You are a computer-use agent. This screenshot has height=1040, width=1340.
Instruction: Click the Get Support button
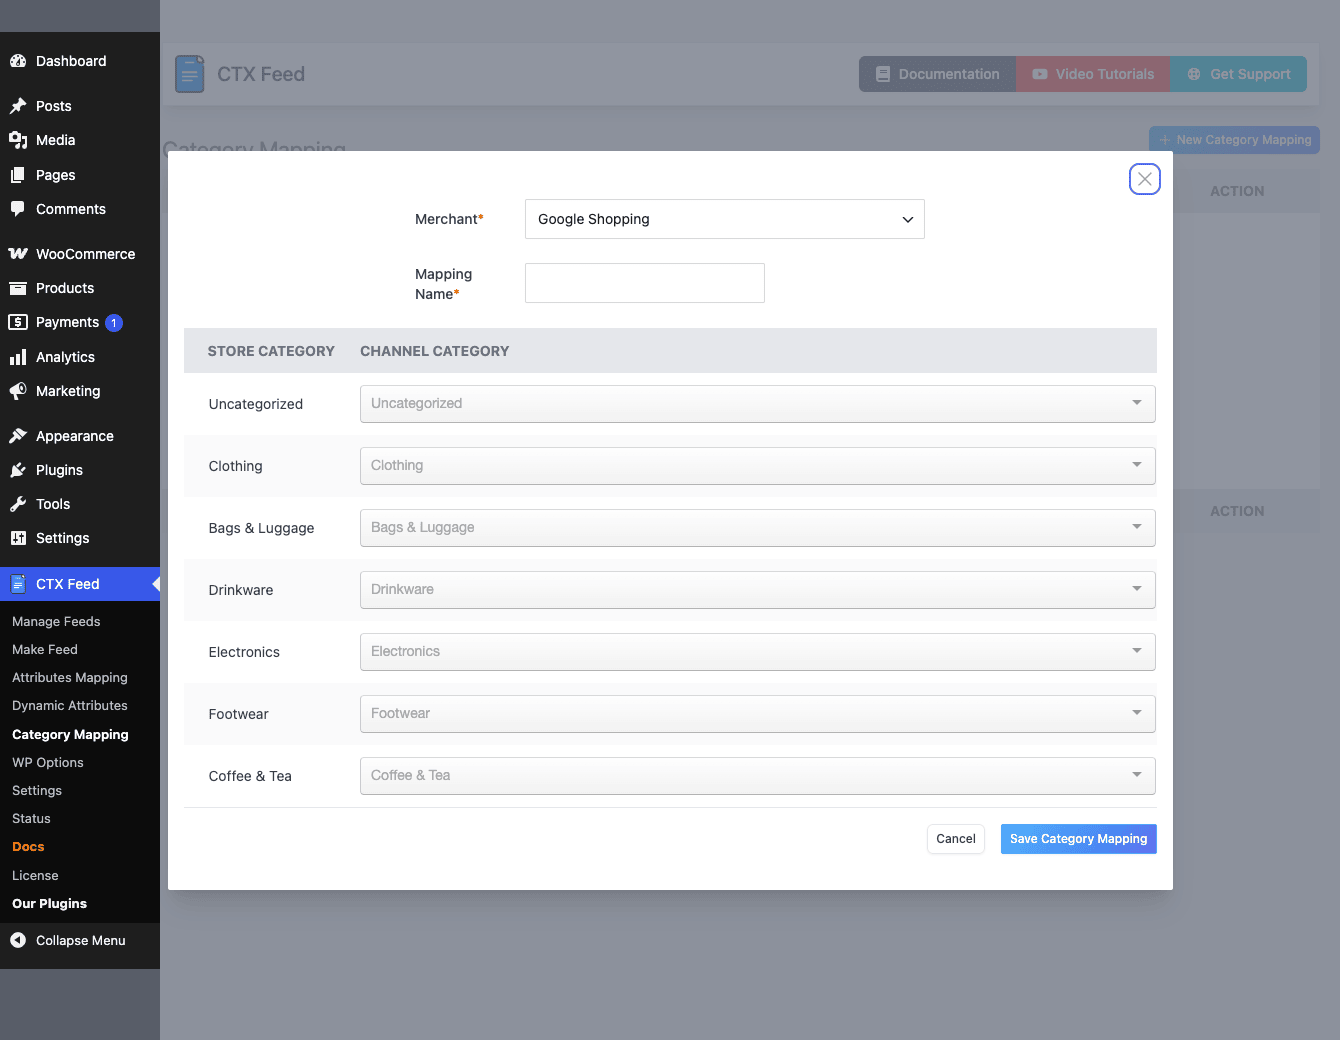click(1239, 74)
